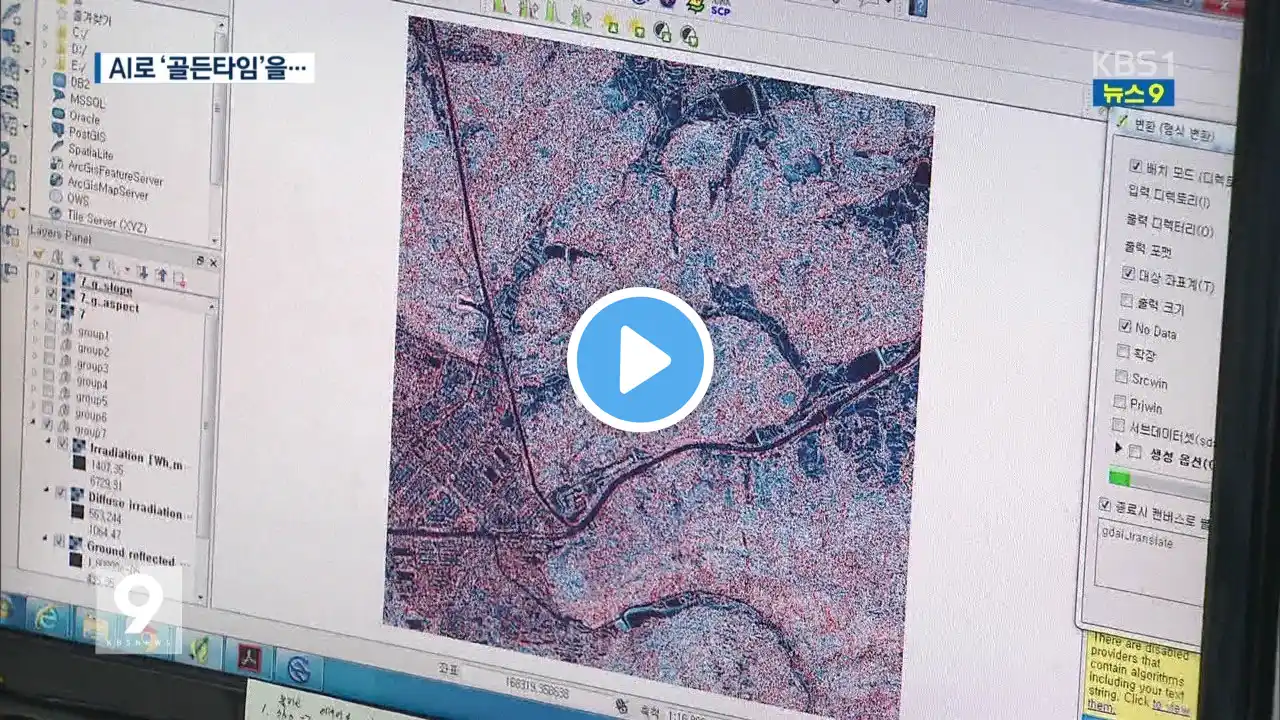The width and height of the screenshot is (1280, 720).
Task: Toggle the 종료시 캔버스로 checkbox
Action: 1105,504
